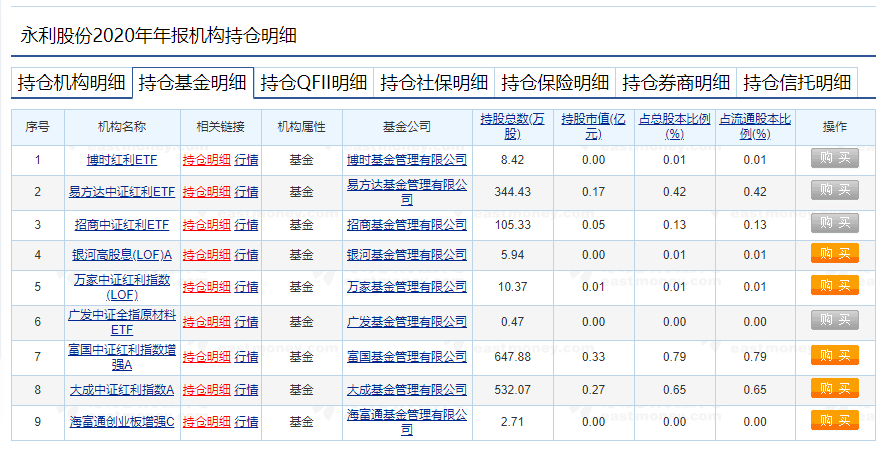Select the 647.88 shares value cell
Image resolution: width=877 pixels, height=461 pixels.
pos(512,357)
